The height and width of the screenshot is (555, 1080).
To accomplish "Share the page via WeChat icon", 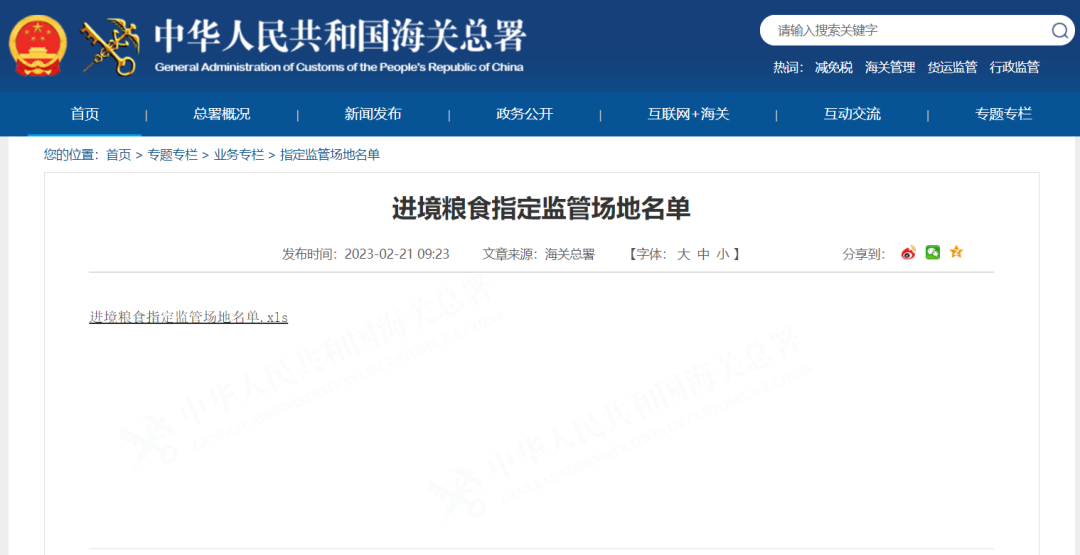I will pyautogui.click(x=932, y=253).
